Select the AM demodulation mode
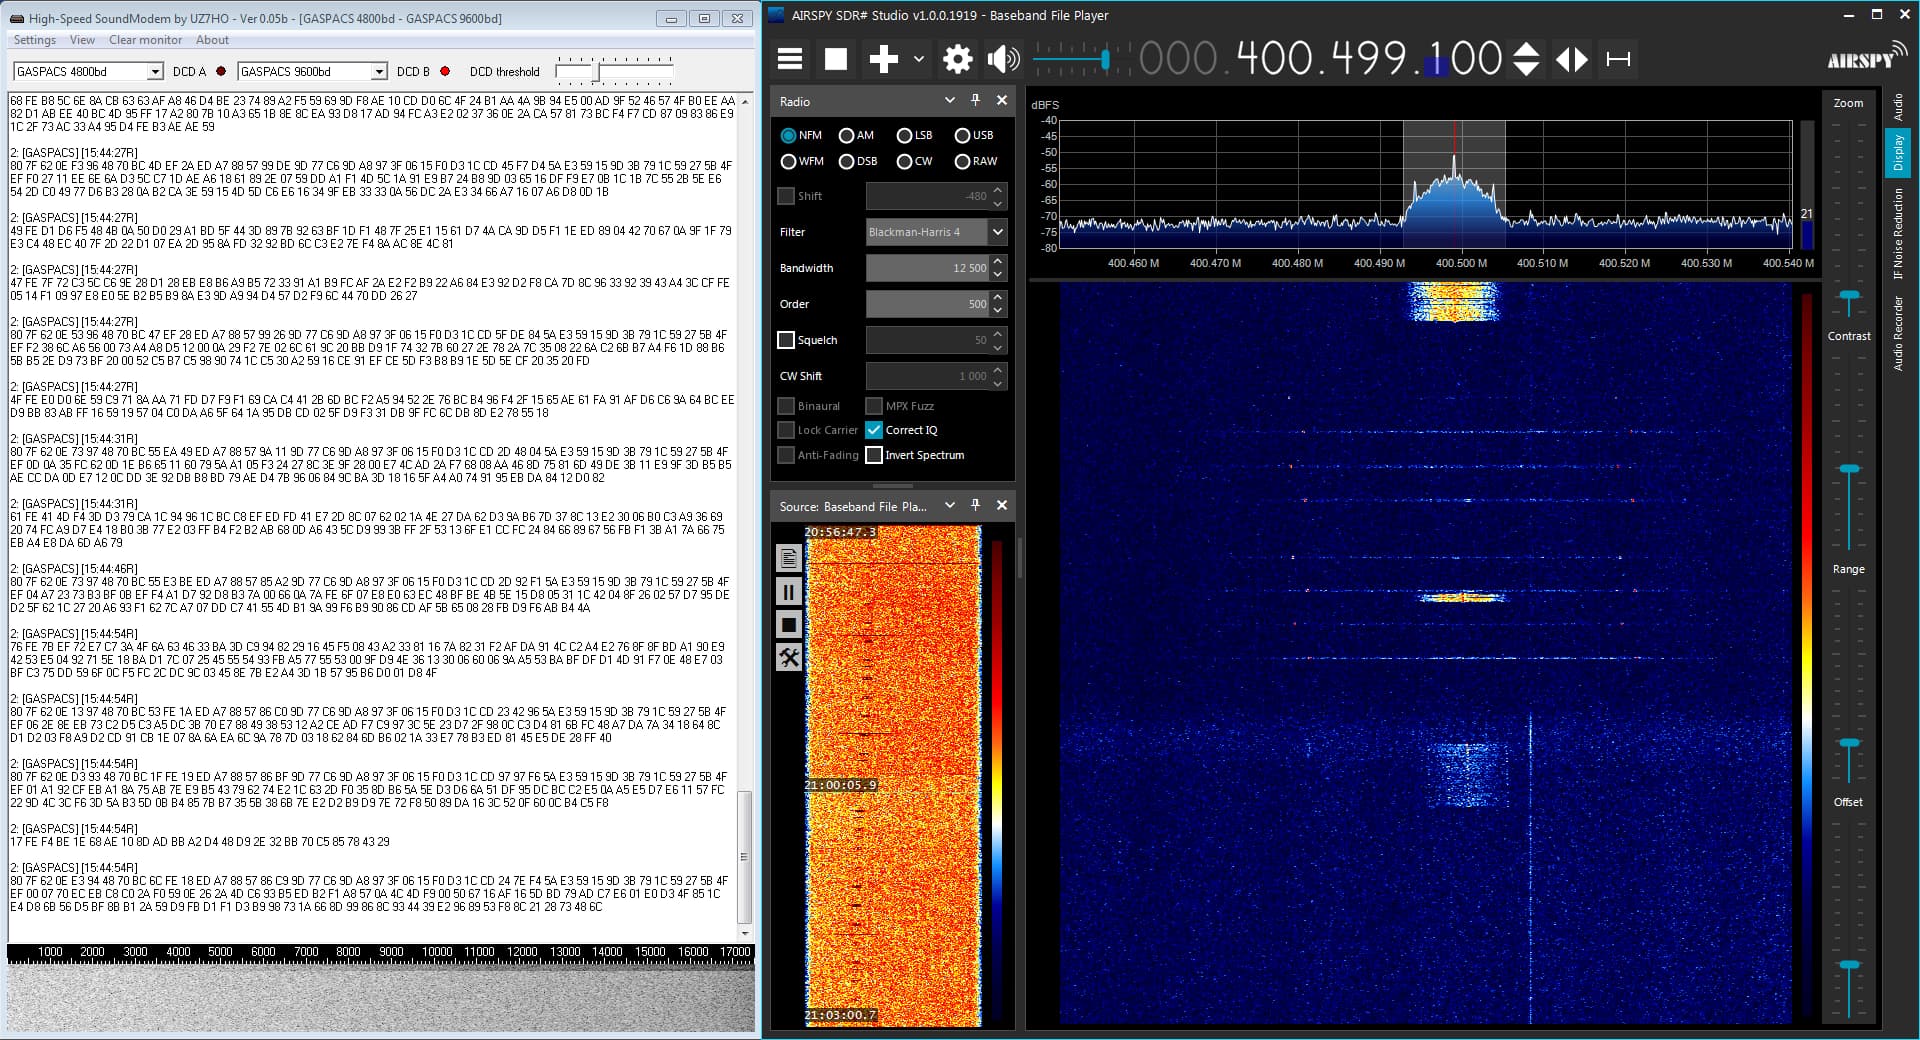1920x1040 pixels. [847, 135]
